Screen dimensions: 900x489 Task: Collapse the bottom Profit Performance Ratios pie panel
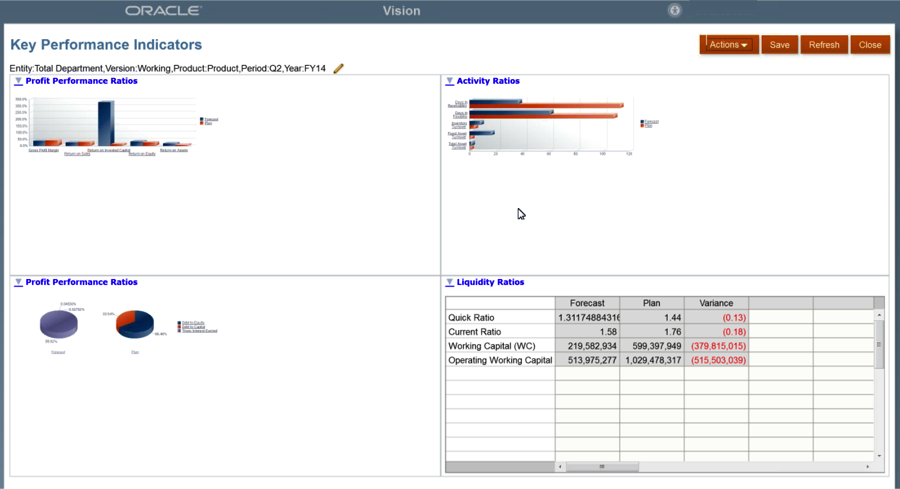(18, 283)
